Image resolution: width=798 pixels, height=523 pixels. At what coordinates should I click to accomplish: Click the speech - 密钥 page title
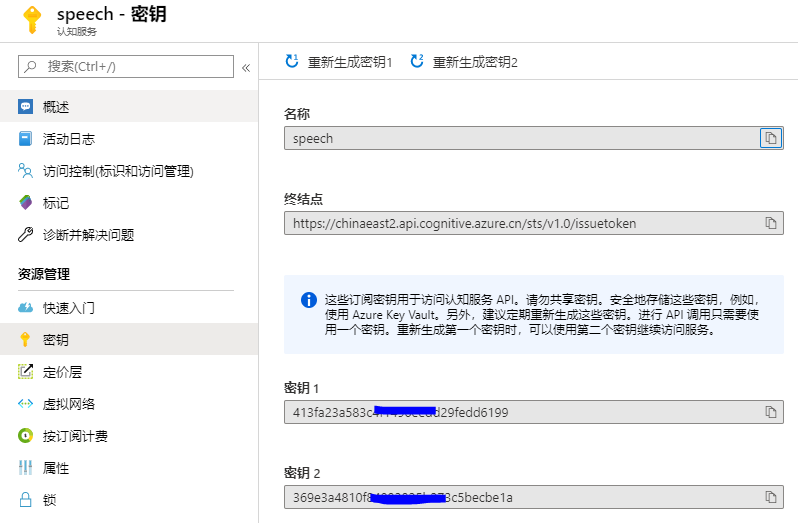[x=111, y=14]
